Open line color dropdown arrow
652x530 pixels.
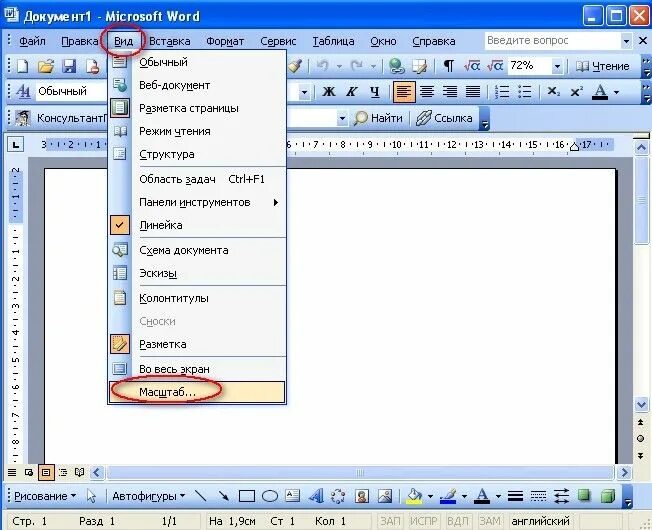point(464,496)
